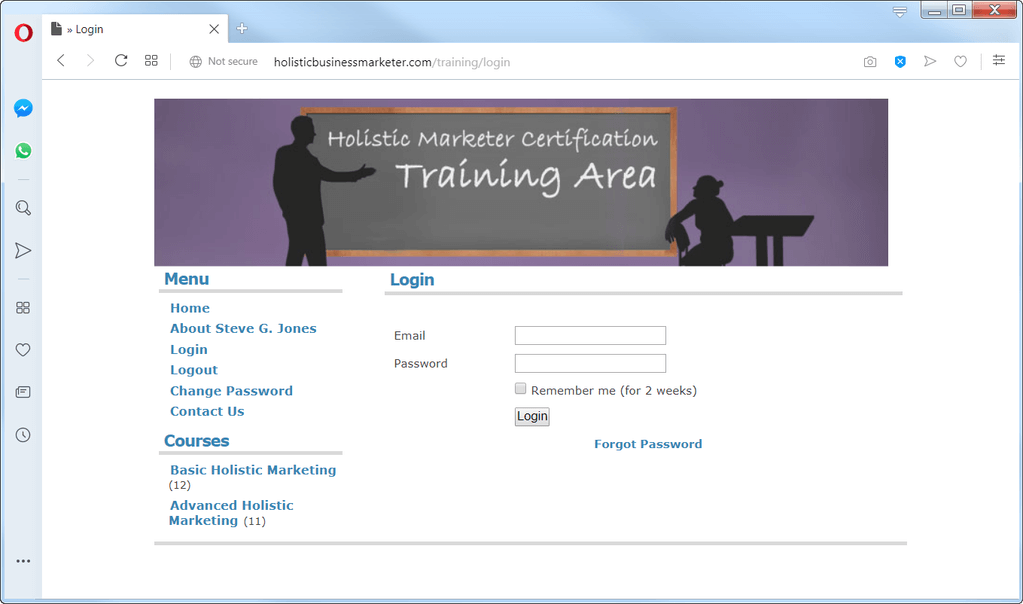View site info via Not secure badge
This screenshot has width=1023, height=604.
(x=224, y=61)
